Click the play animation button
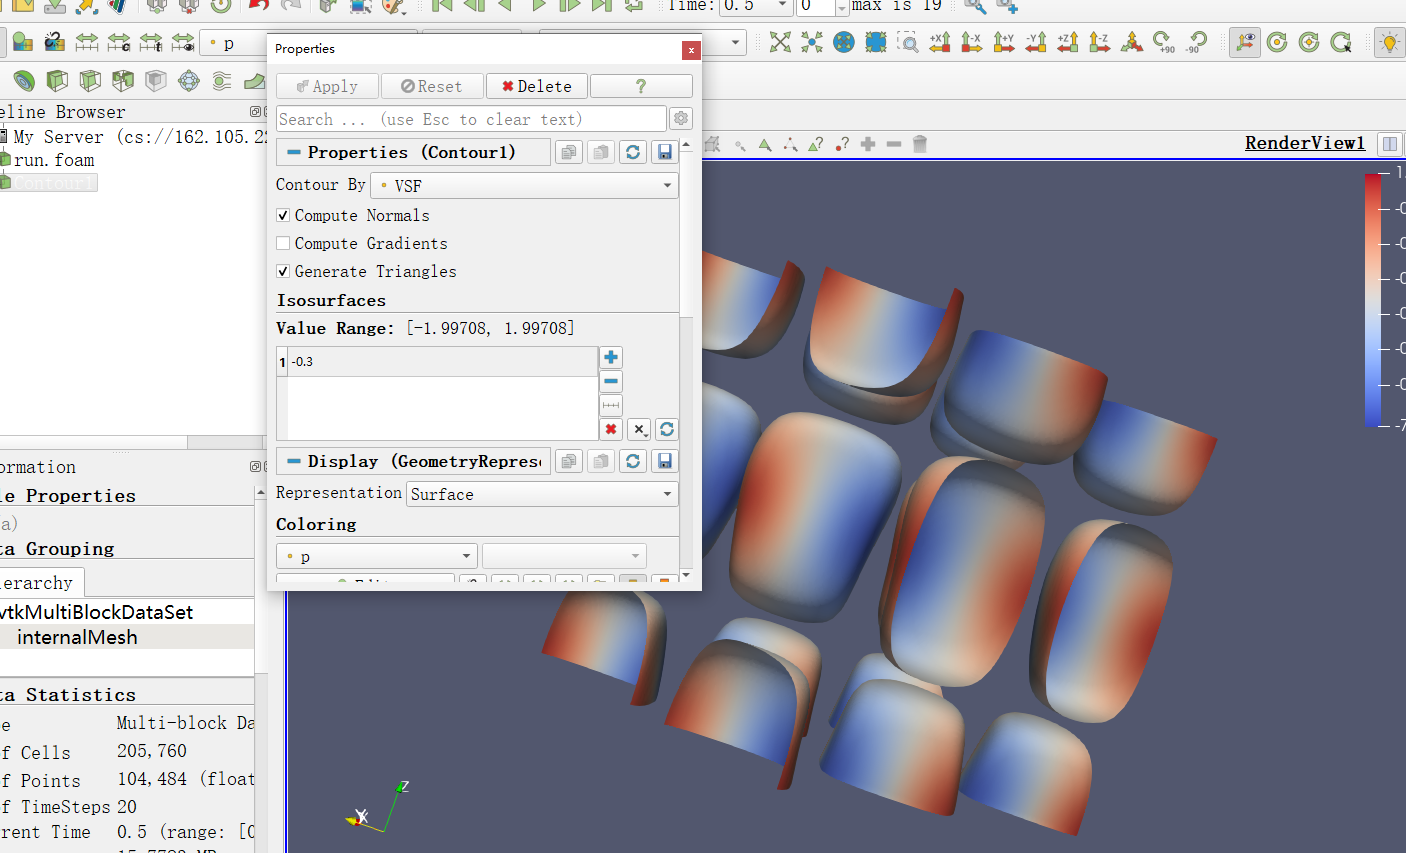Image resolution: width=1406 pixels, height=853 pixels. pyautogui.click(x=538, y=5)
